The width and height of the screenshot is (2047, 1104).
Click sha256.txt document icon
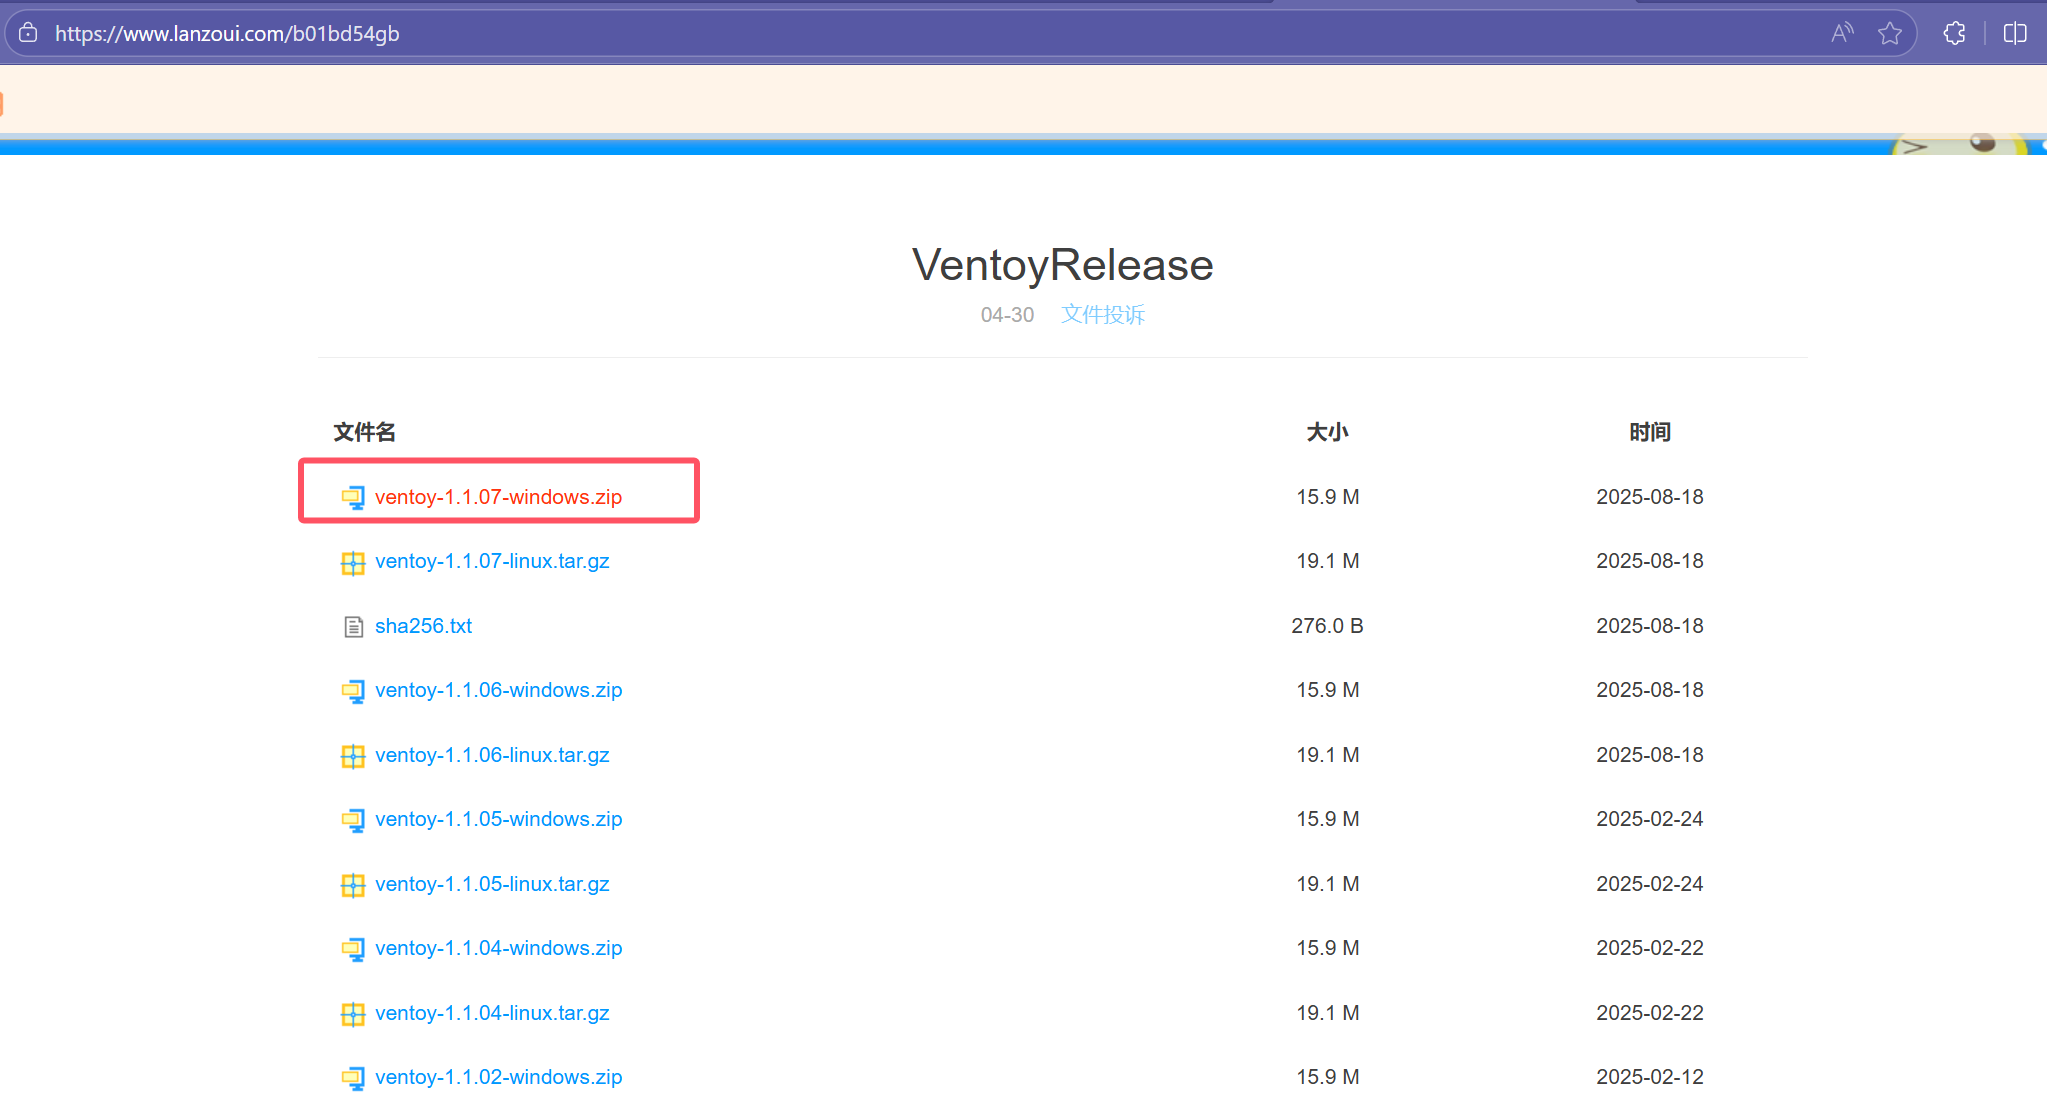[x=353, y=626]
